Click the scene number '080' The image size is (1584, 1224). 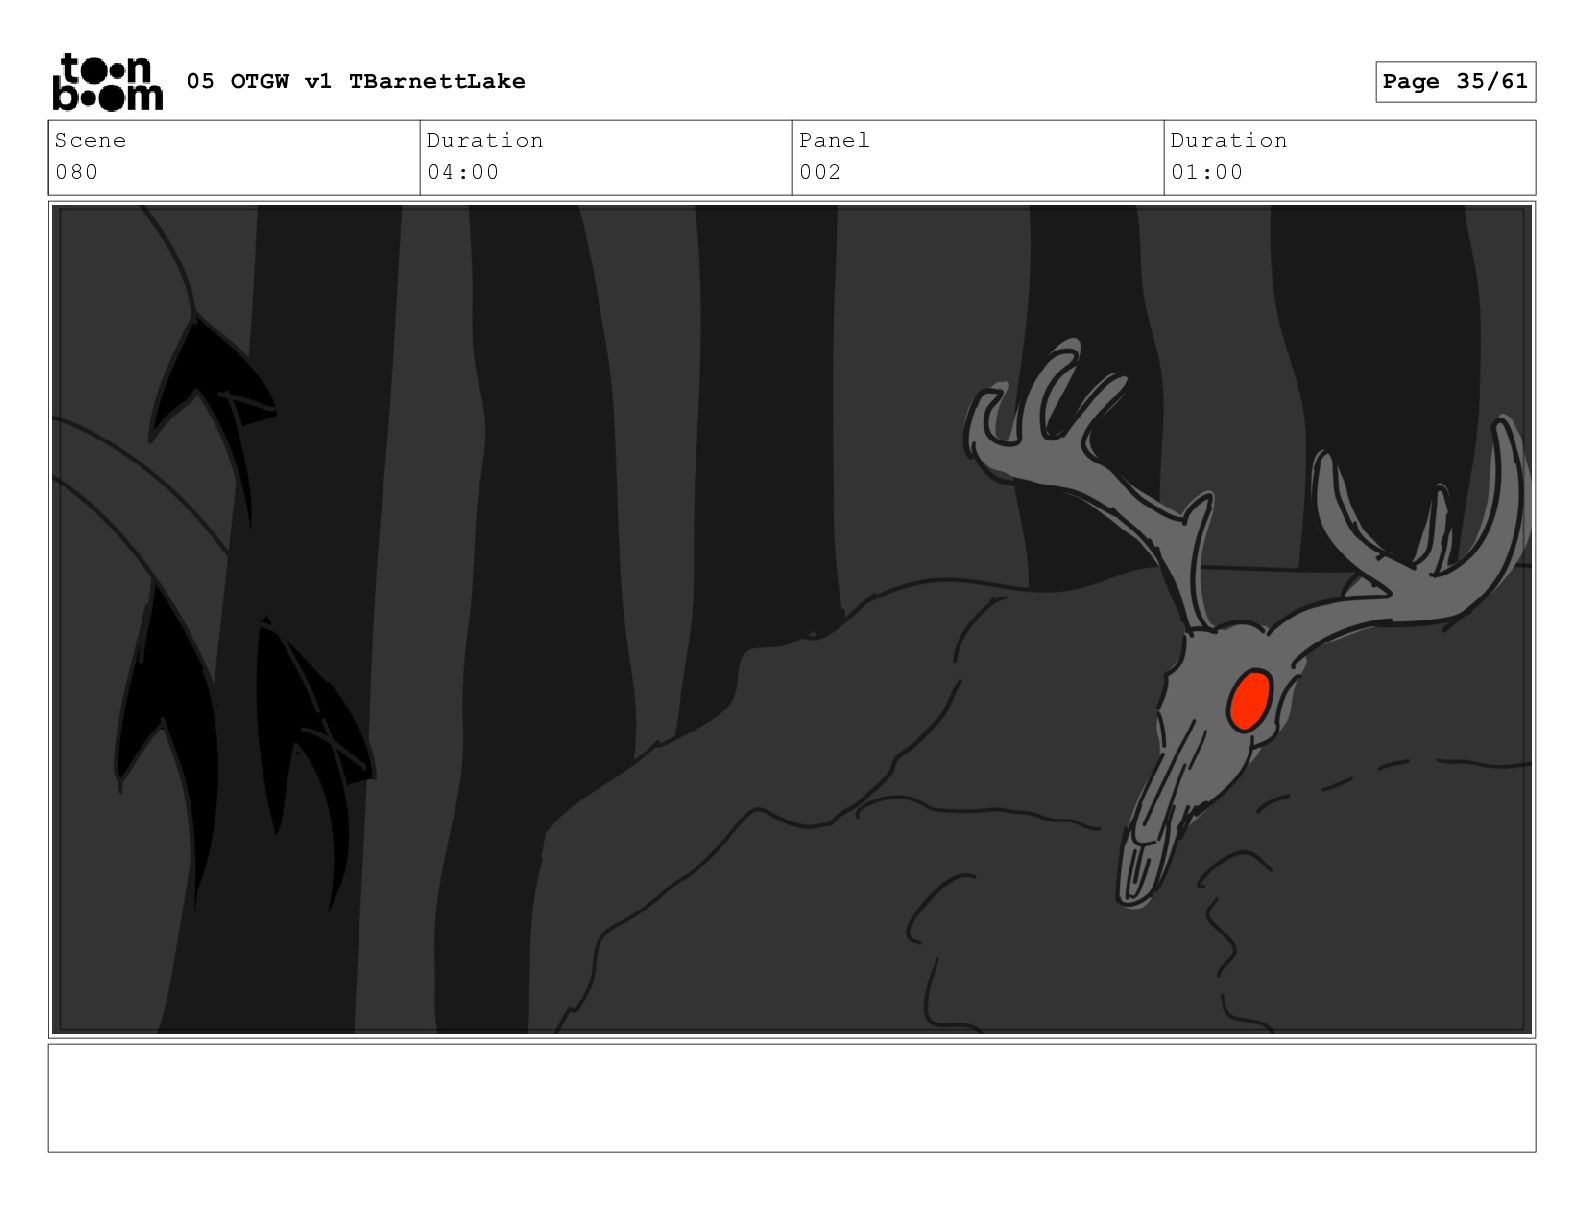tap(77, 172)
